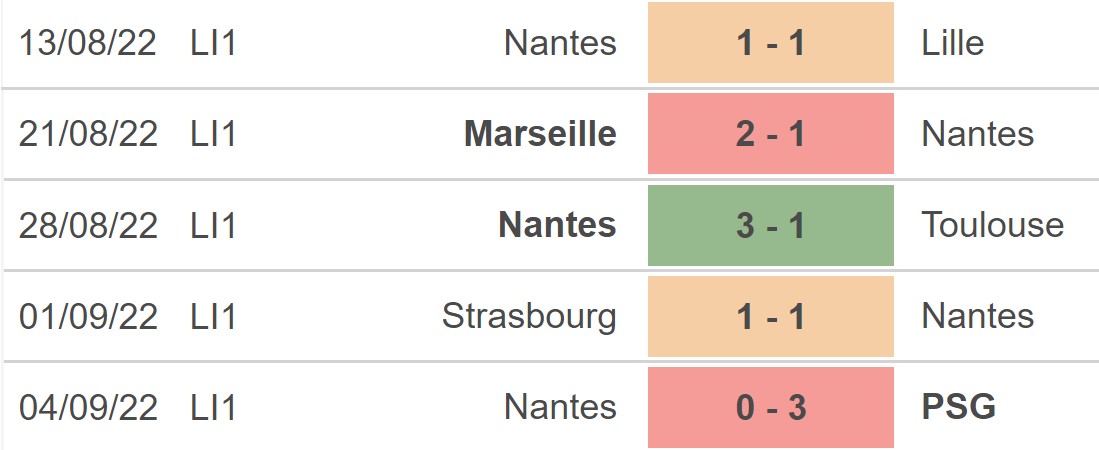This screenshot has height=450, width=1099.
Task: Click Nantes in the Marseille match row
Action: click(978, 134)
